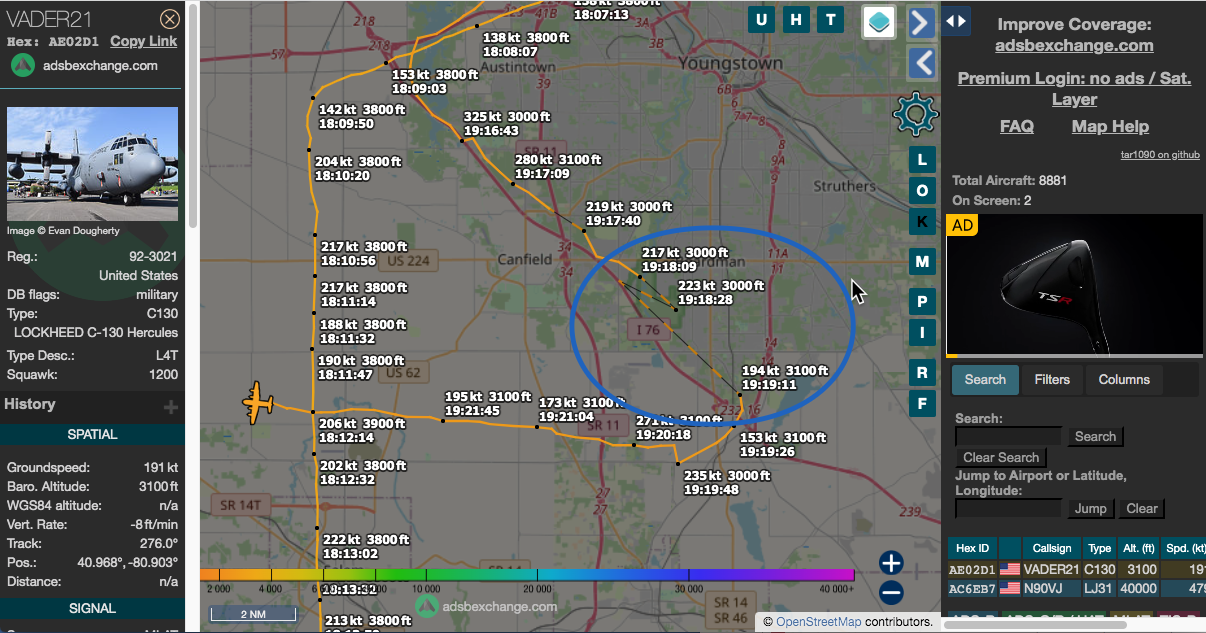Zoom in with plus map button
1206x633 pixels.
891,562
